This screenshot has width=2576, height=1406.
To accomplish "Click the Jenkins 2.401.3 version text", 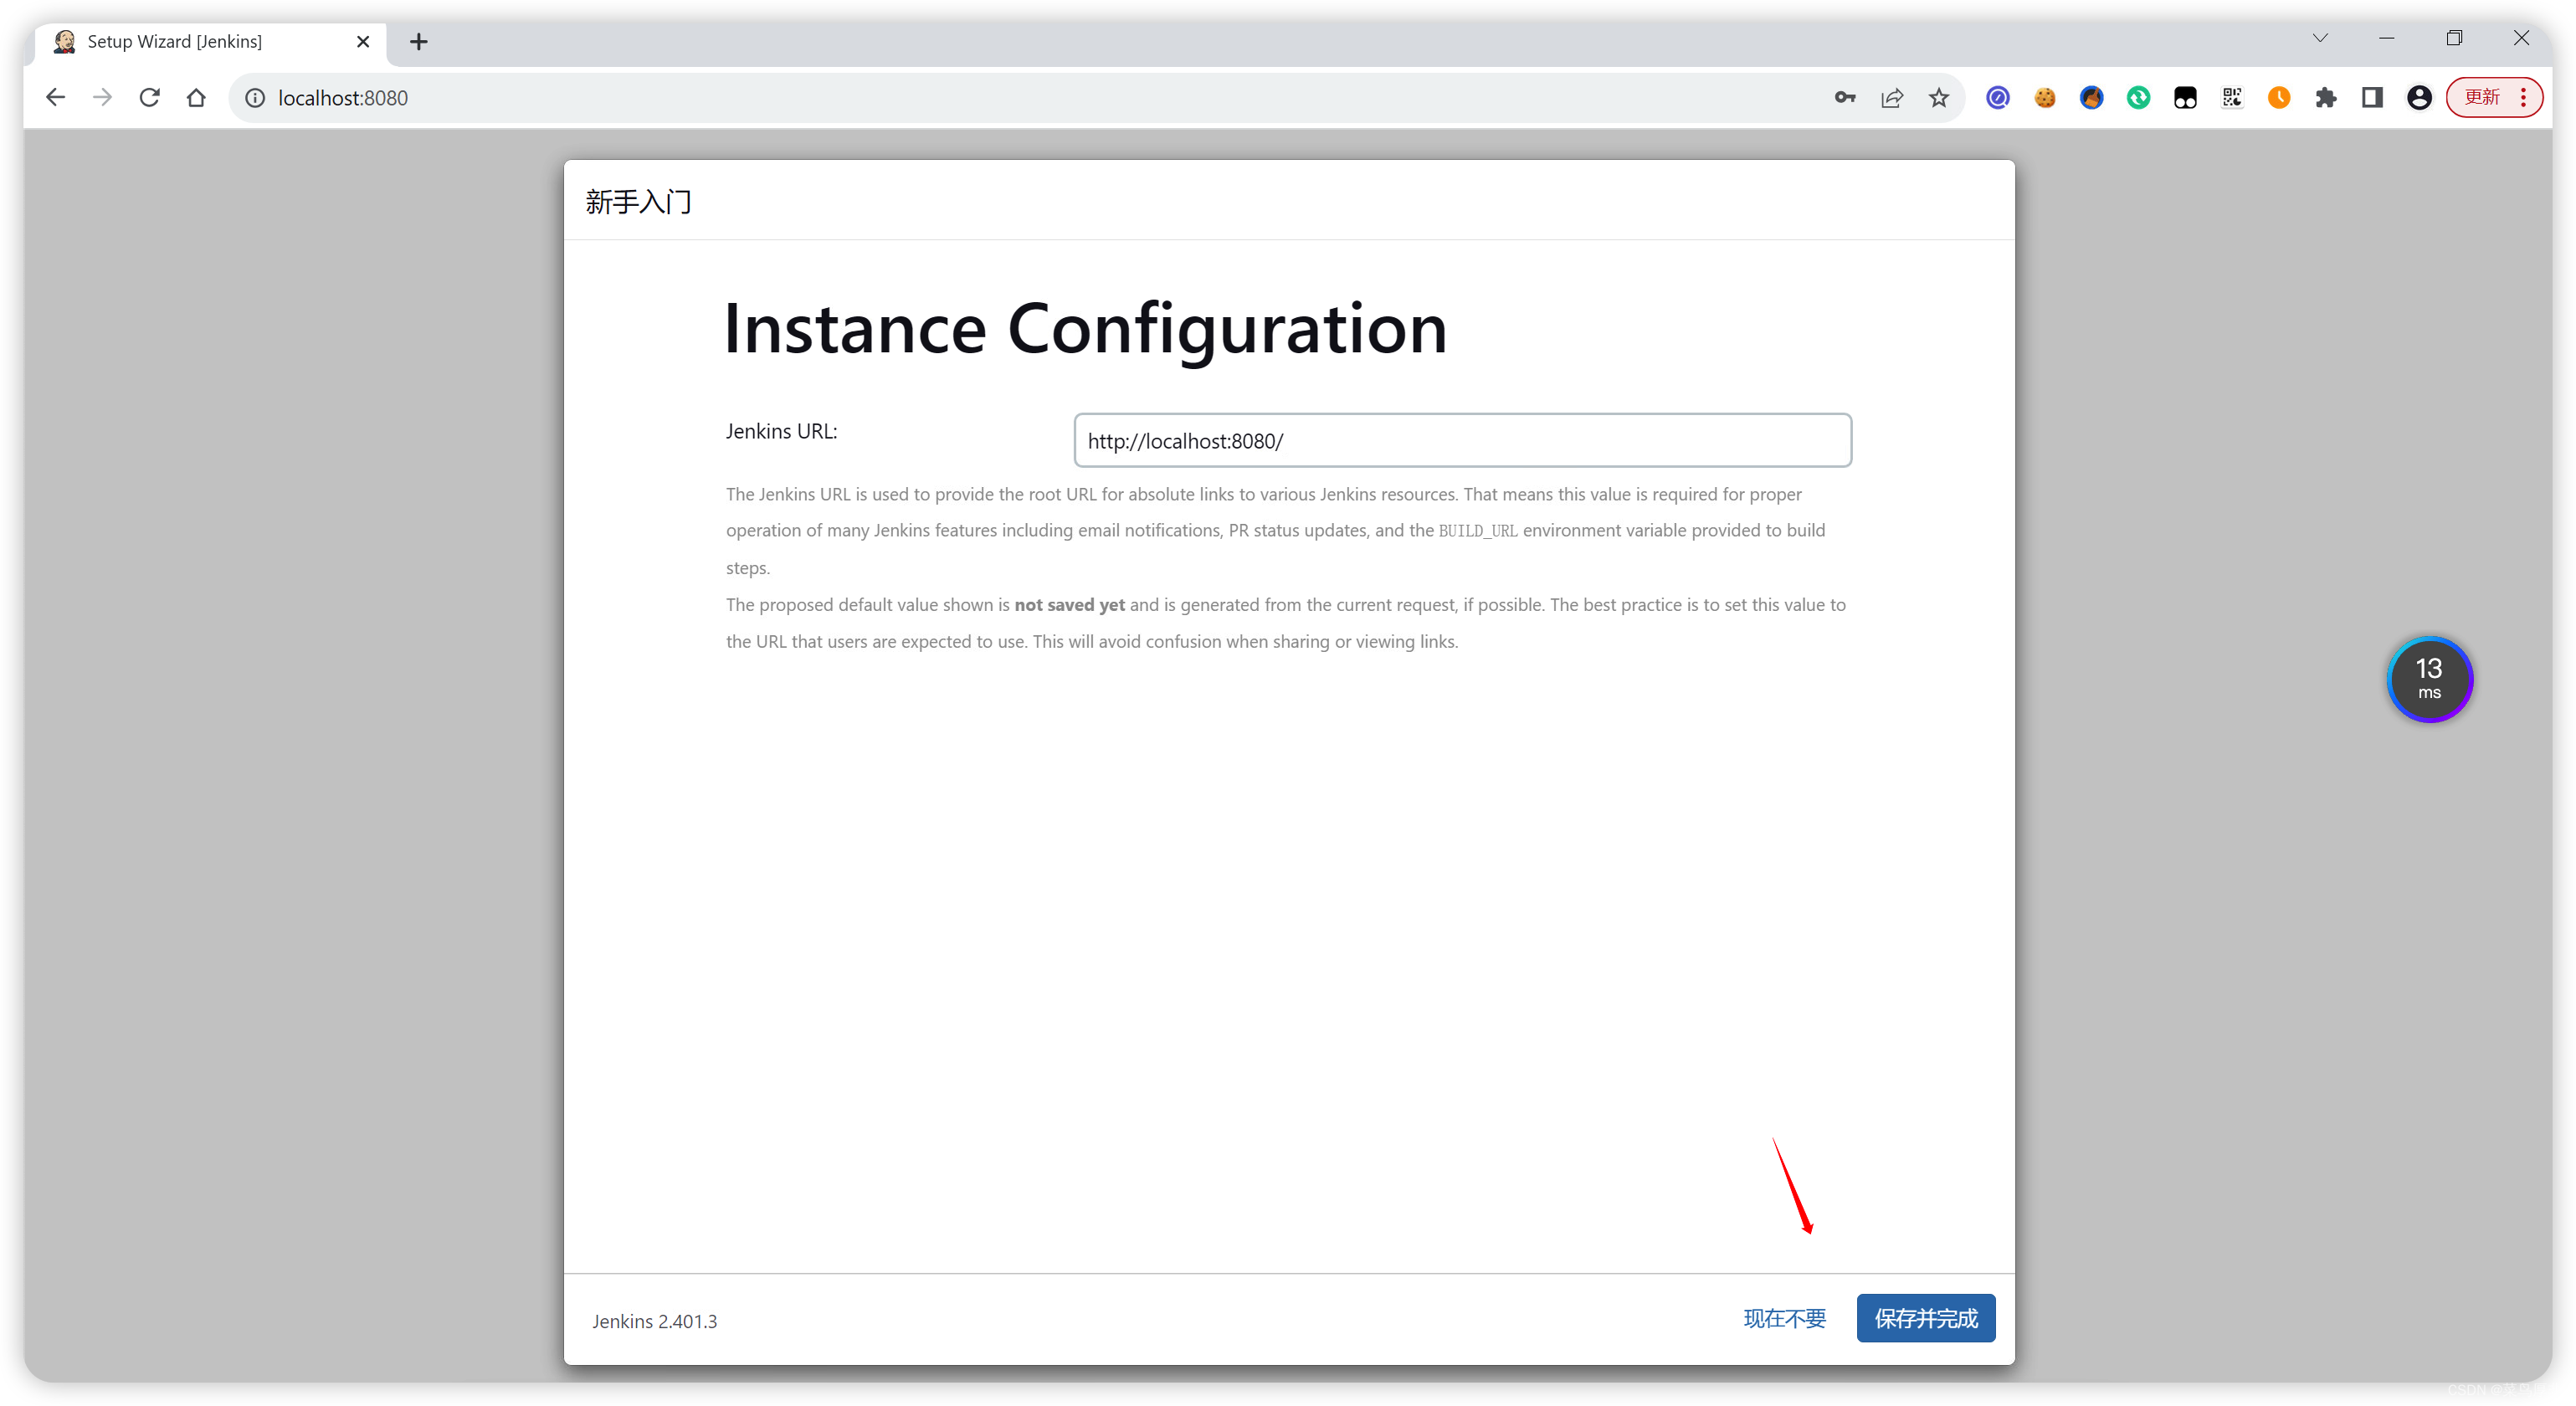I will click(654, 1321).
